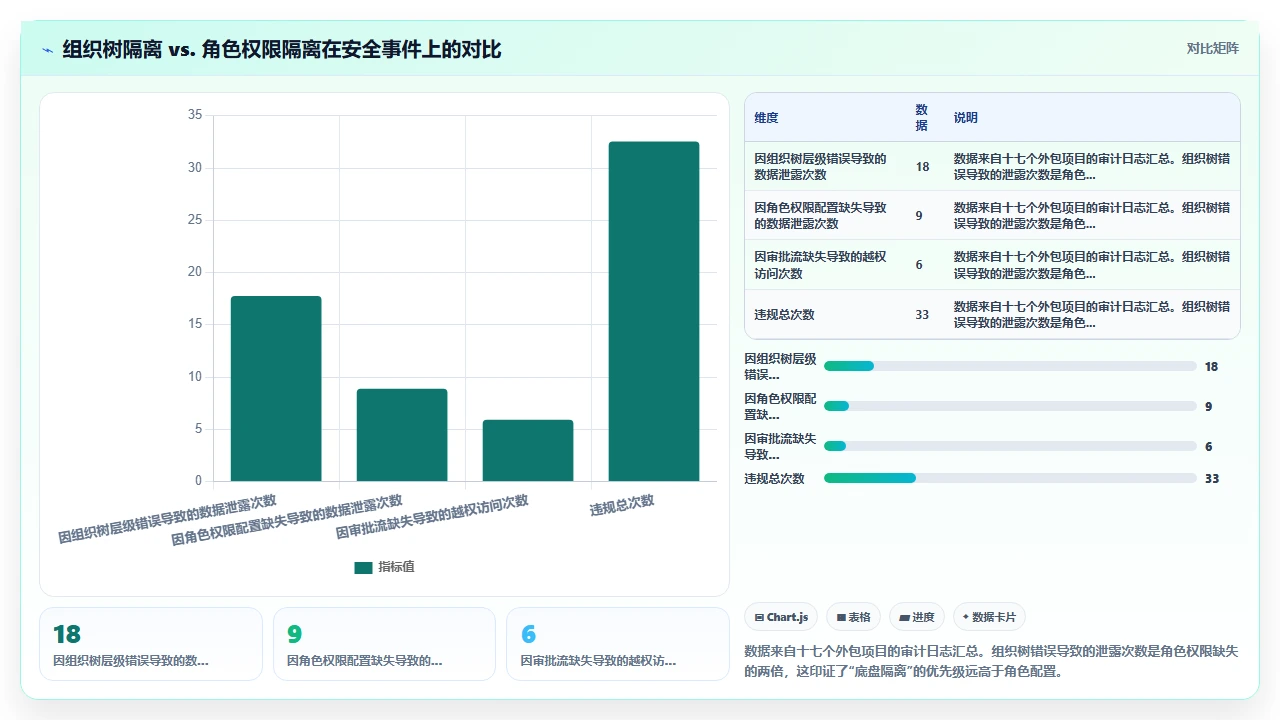Image resolution: width=1280 pixels, height=720 pixels.
Task: Click the 数据 column header
Action: [x=922, y=117]
